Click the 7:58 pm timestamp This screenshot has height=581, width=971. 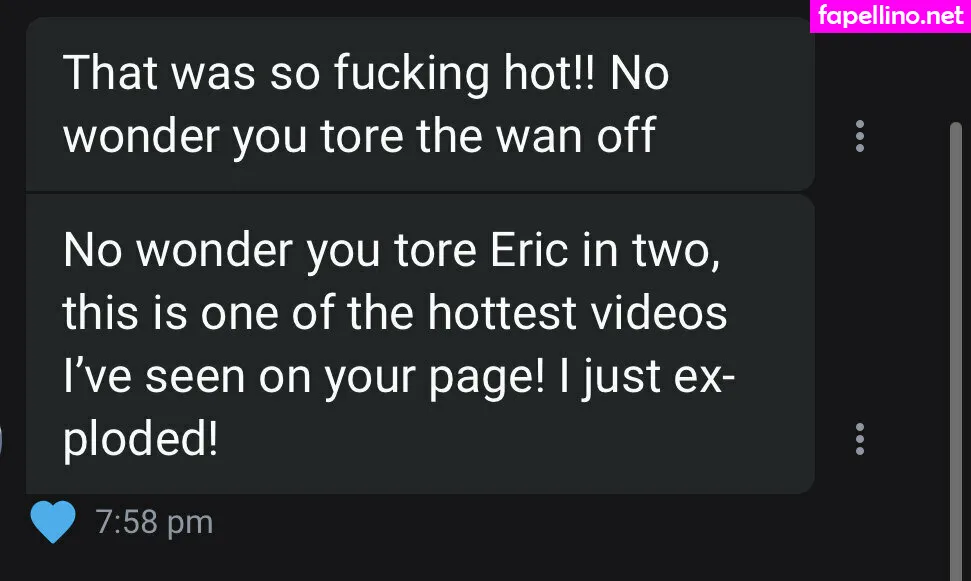tap(154, 522)
